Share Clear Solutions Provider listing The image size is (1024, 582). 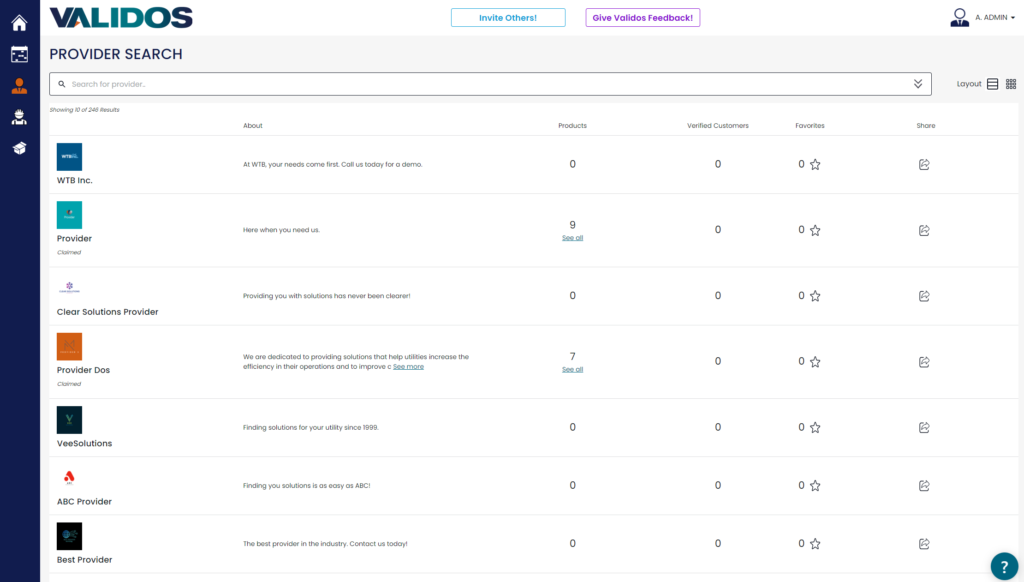924,296
